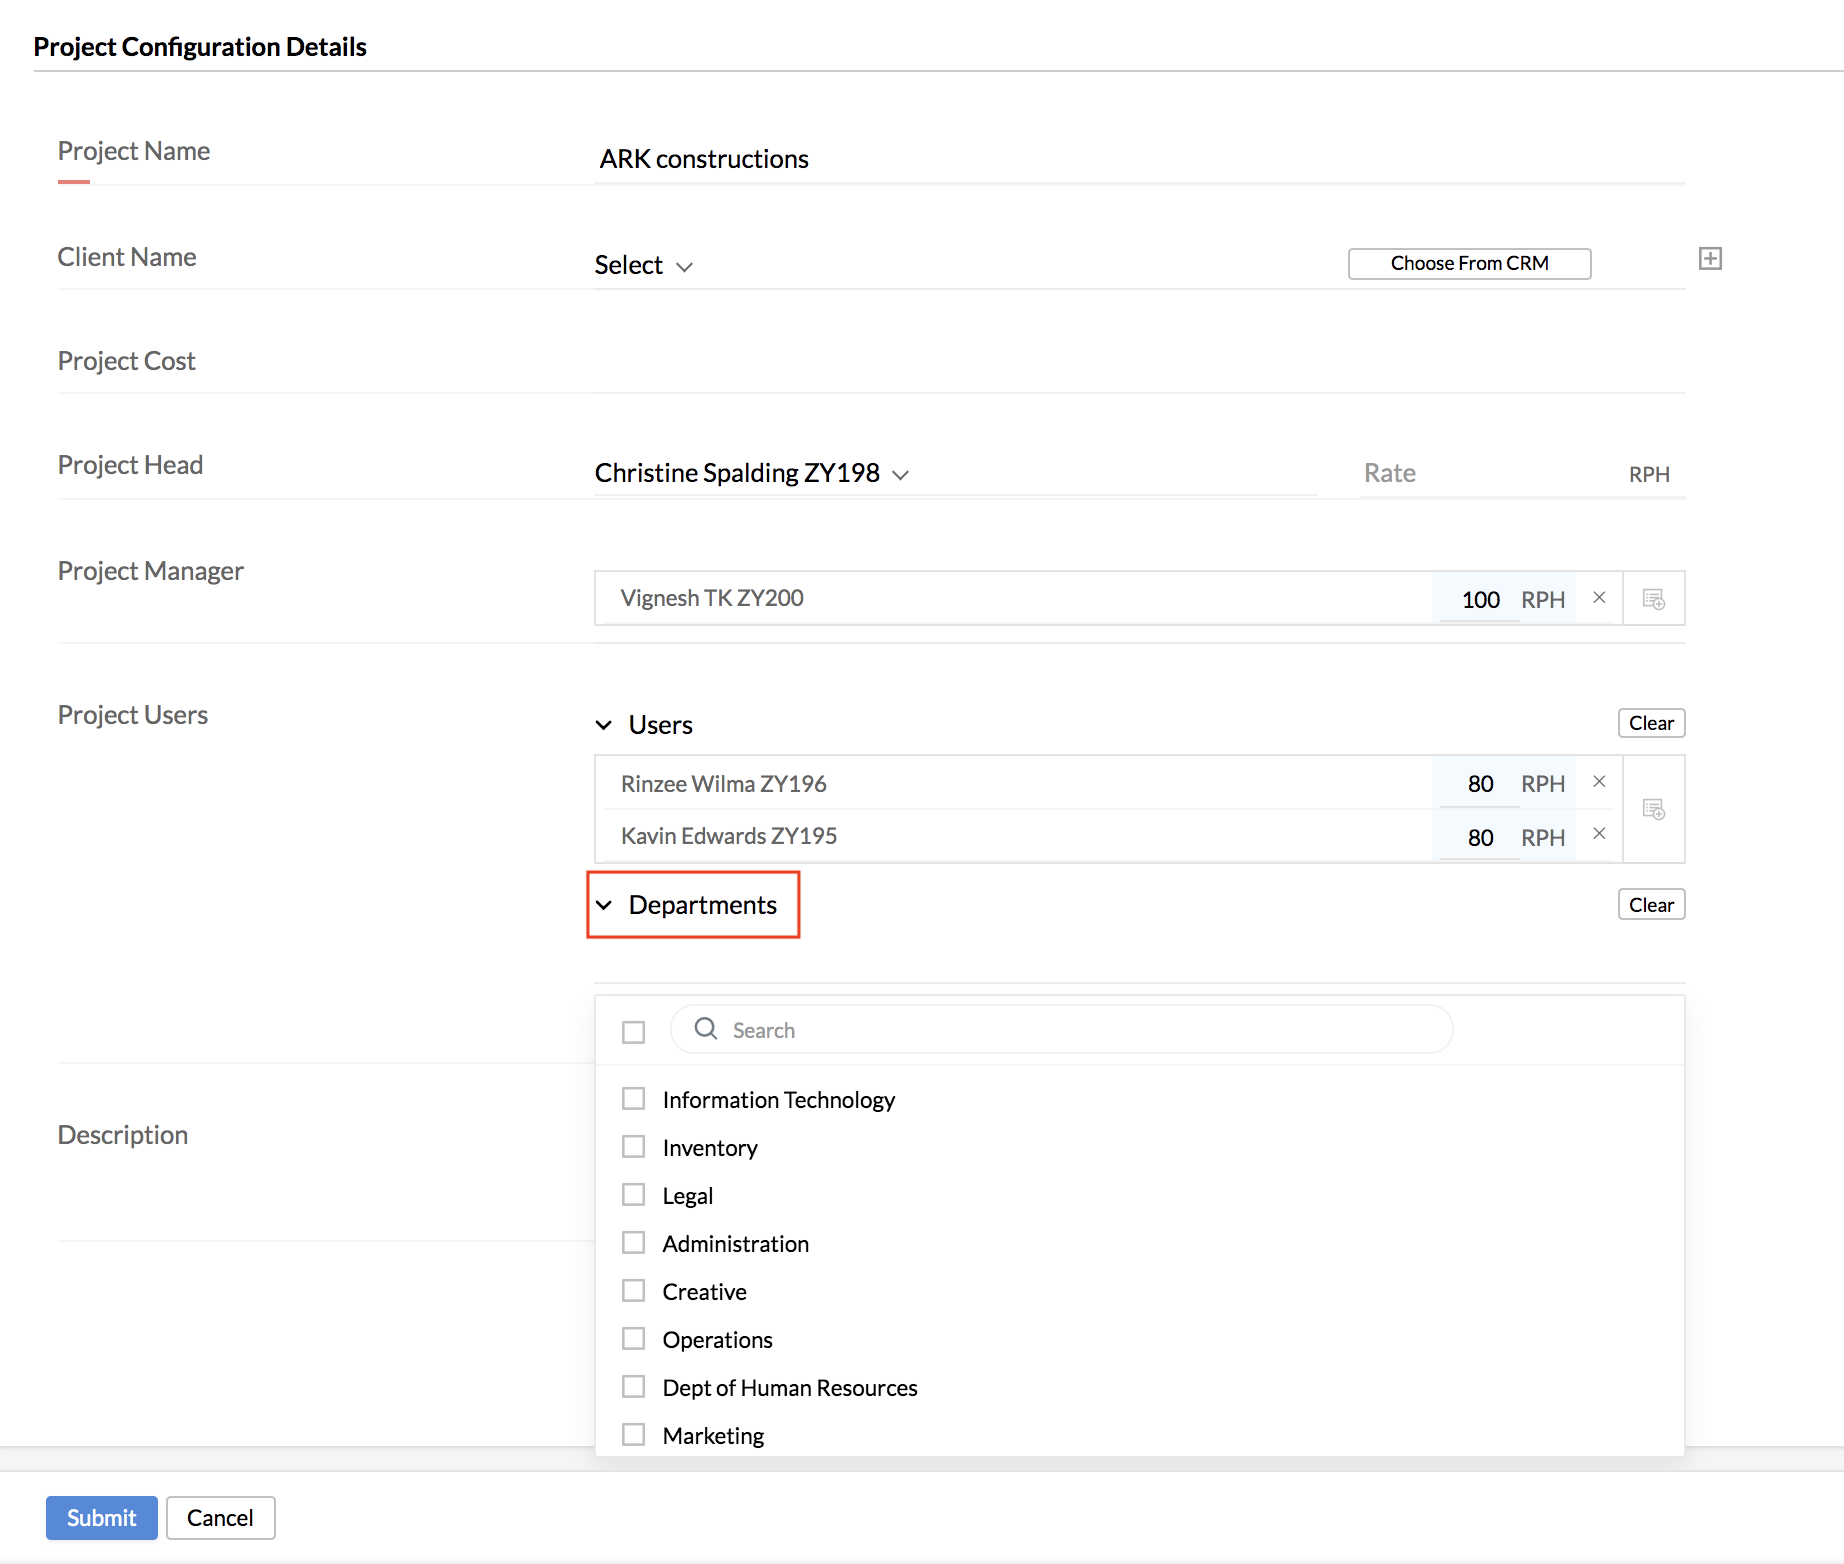Remove Kavin Edwards from project users

pyautogui.click(x=1599, y=834)
